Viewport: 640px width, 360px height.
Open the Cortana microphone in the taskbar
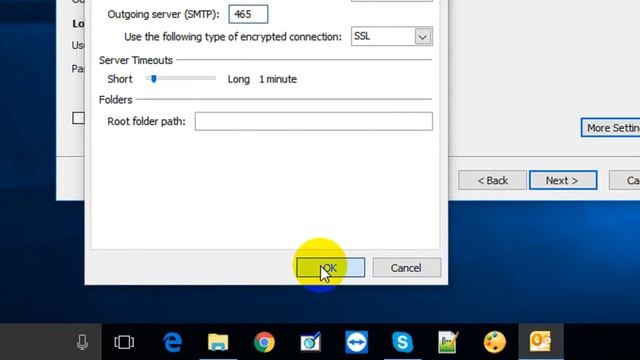click(x=82, y=342)
